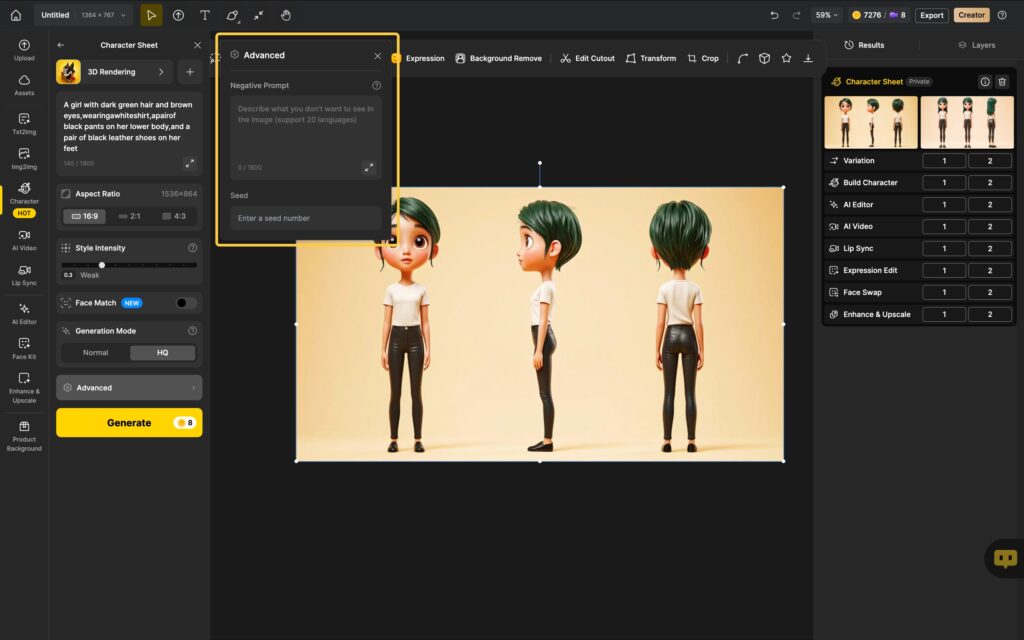The width and height of the screenshot is (1024, 640).
Task: Open AI Video in the left sidebar
Action: point(24,240)
